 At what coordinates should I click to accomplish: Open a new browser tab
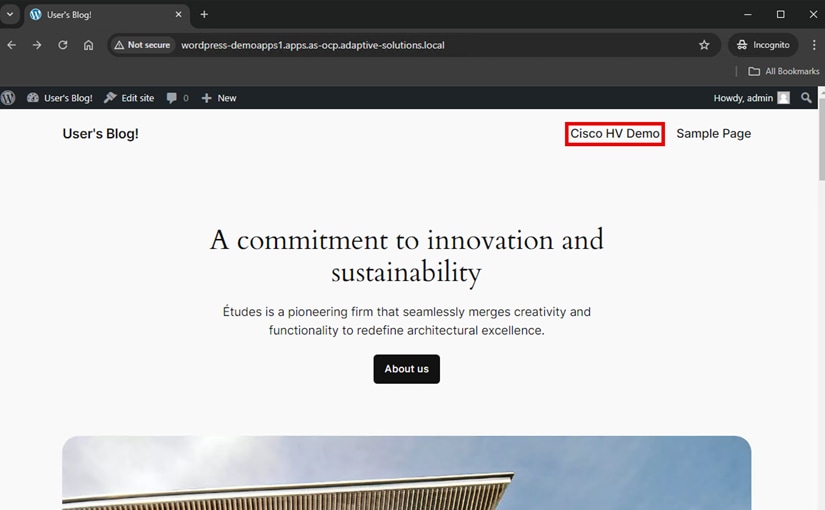click(x=204, y=15)
